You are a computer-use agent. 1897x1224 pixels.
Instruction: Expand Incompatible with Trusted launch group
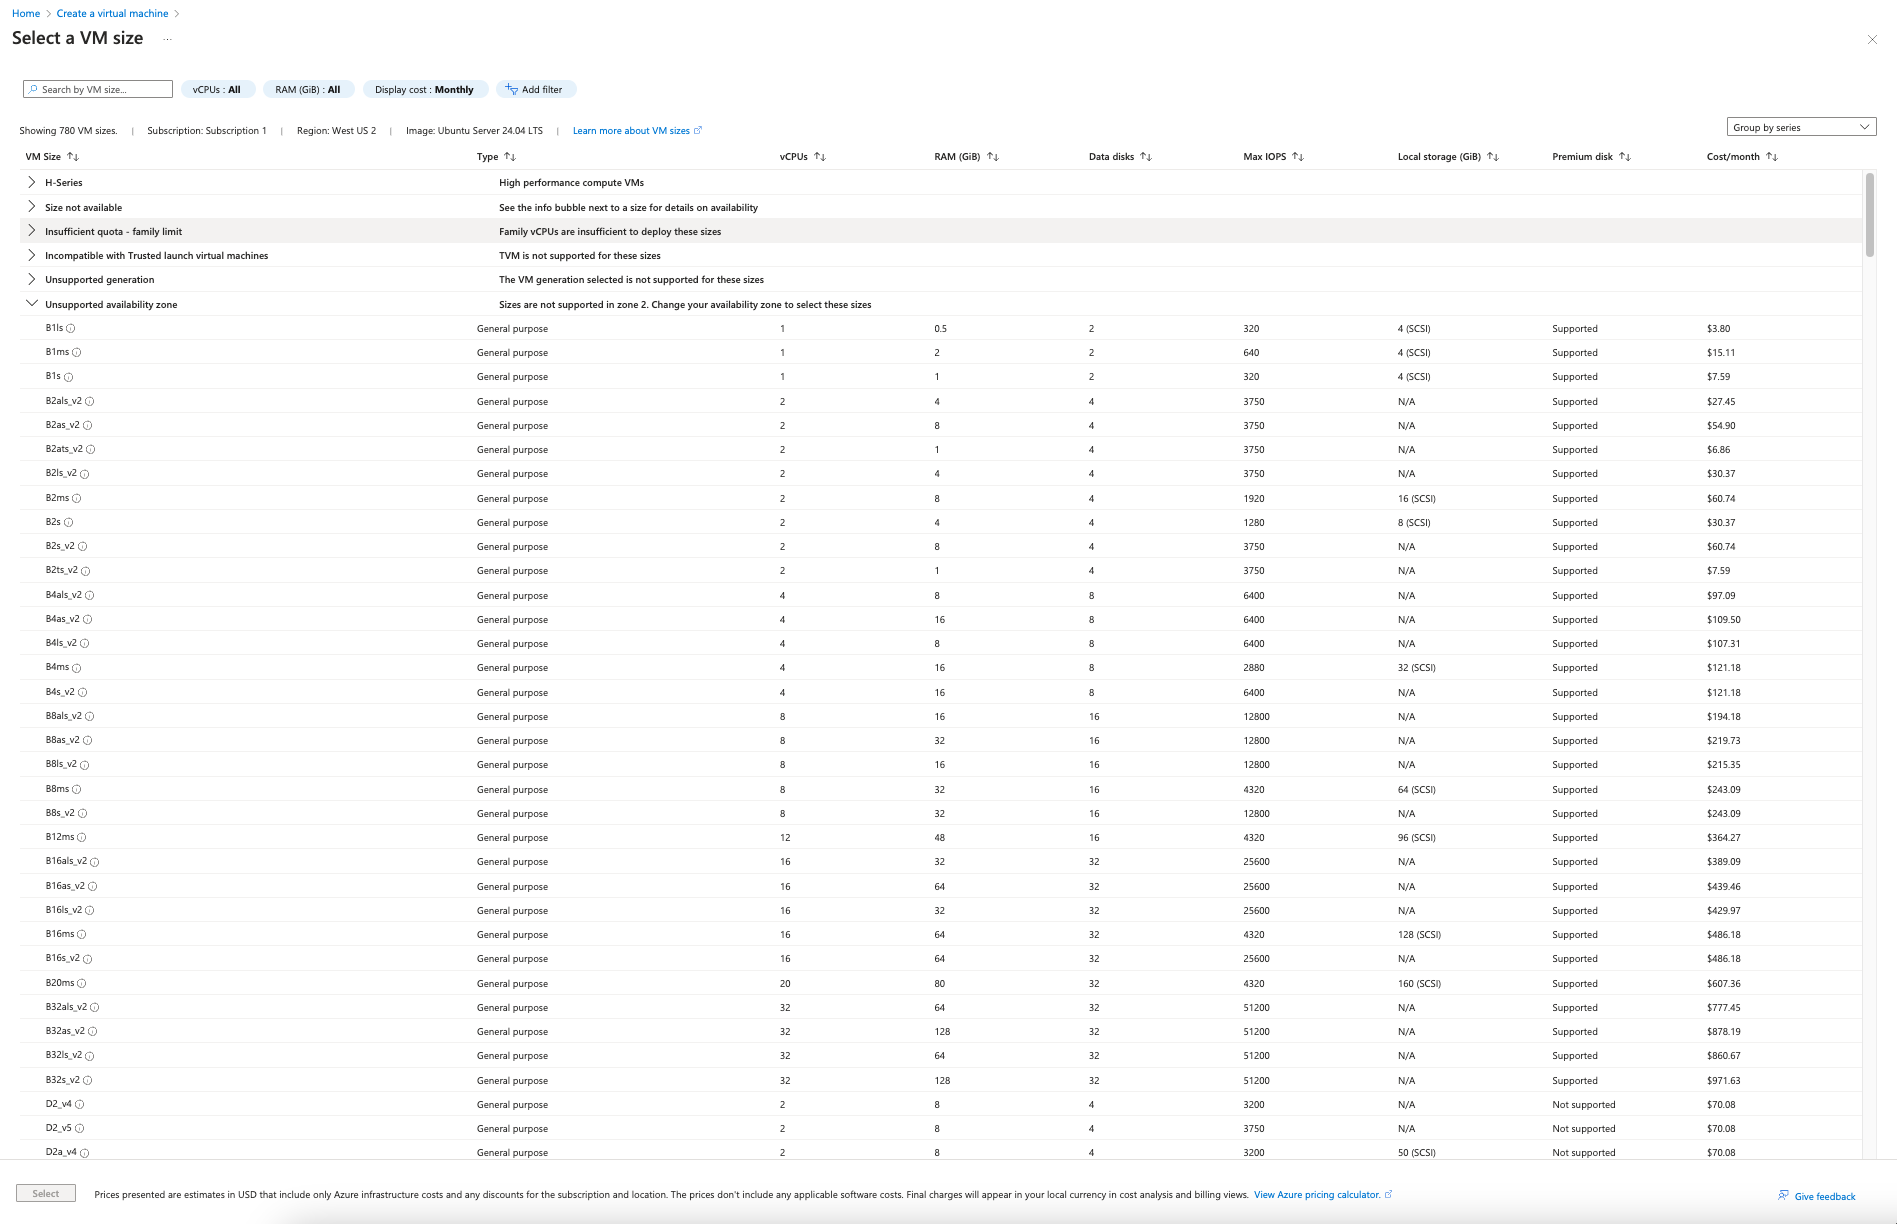click(32, 255)
